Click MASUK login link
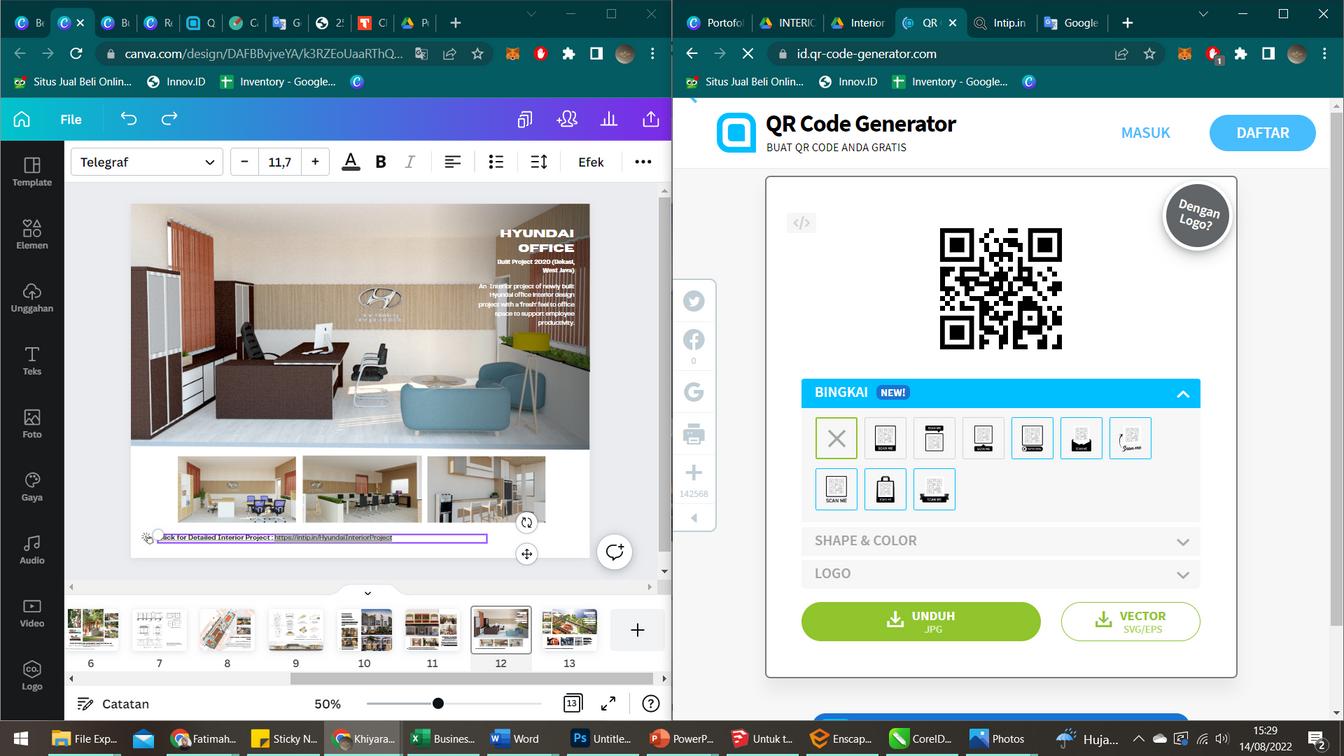The width and height of the screenshot is (1344, 756). tap(1145, 132)
